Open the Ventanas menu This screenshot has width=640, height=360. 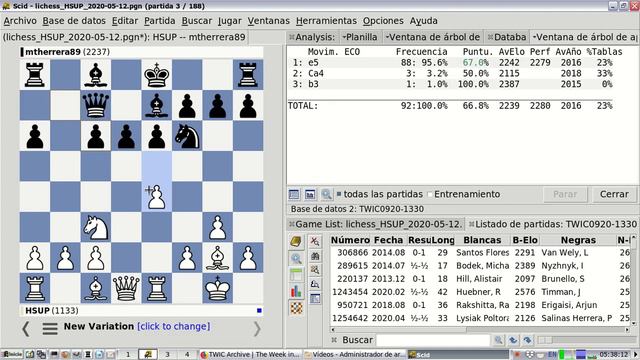268,20
